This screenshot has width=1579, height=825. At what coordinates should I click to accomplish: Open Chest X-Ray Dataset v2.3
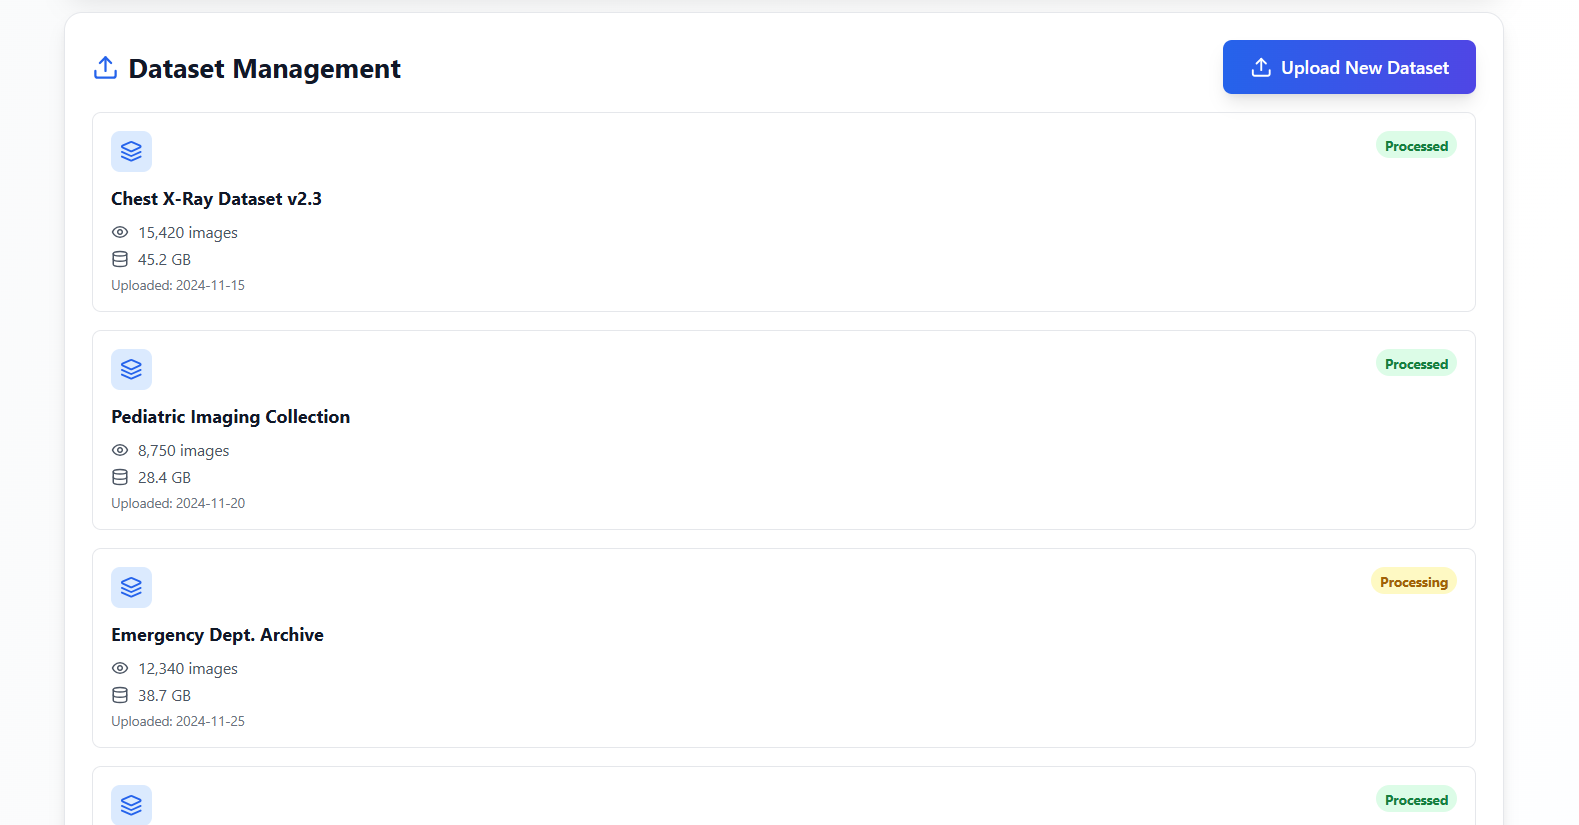(216, 198)
